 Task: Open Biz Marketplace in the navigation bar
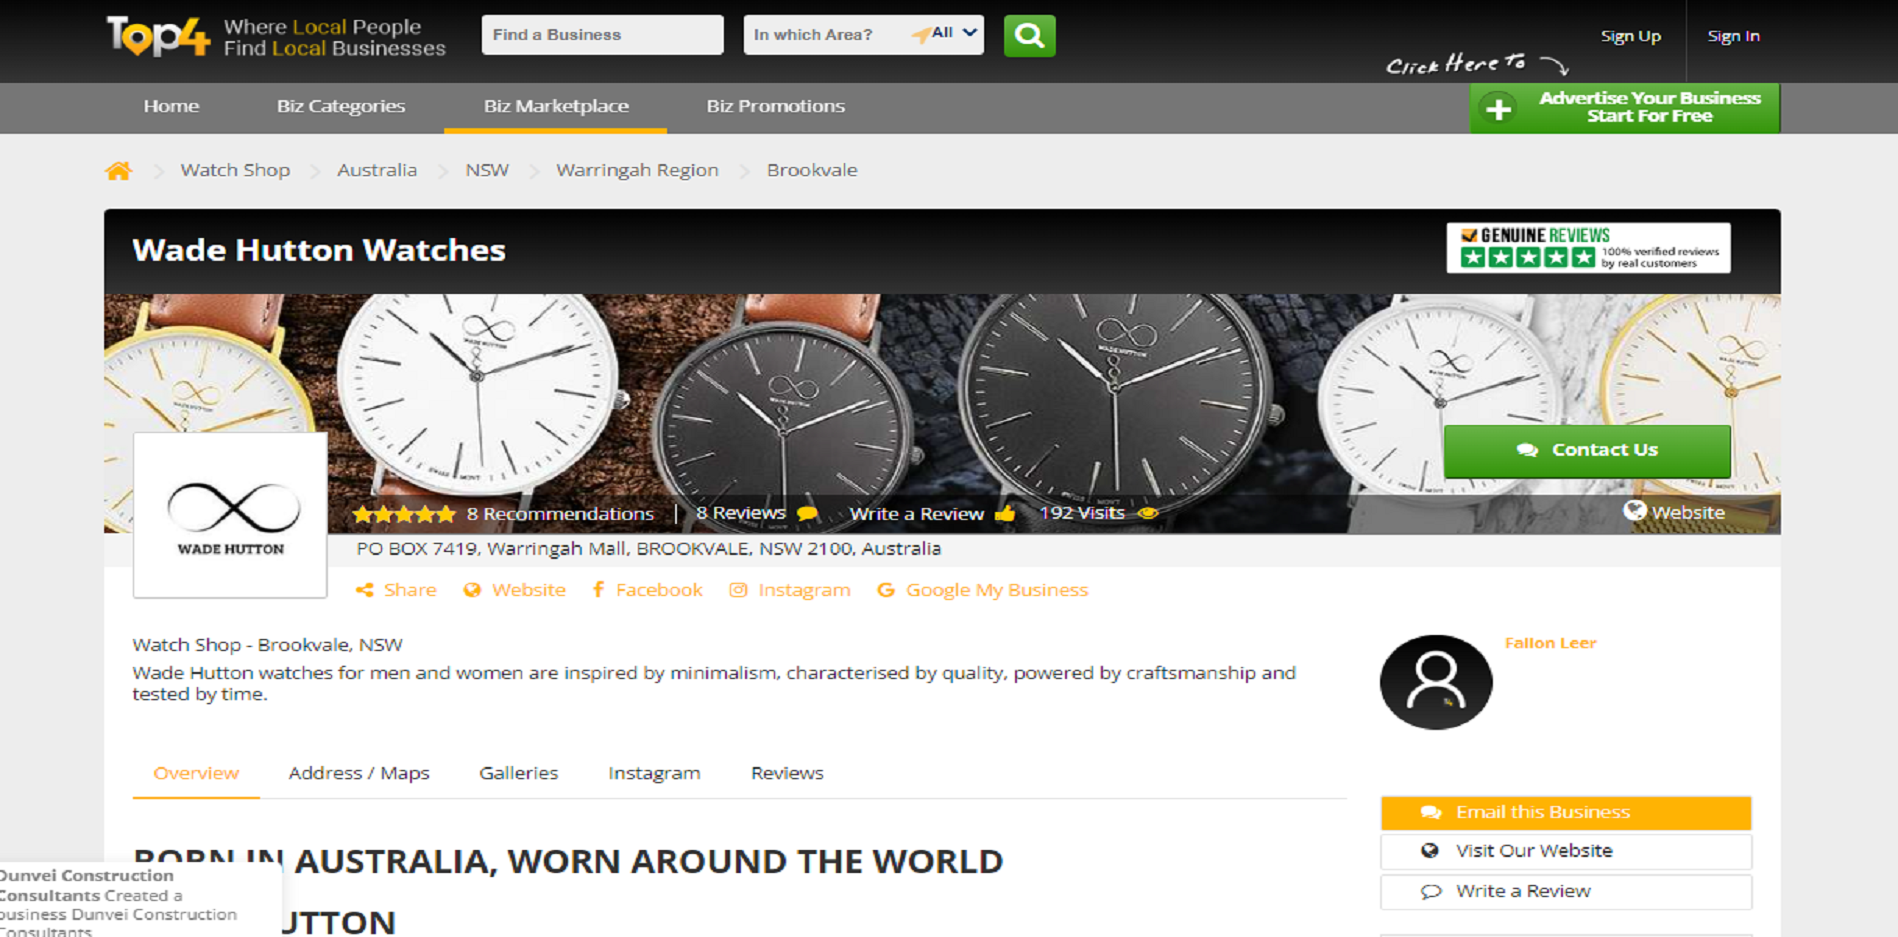click(556, 106)
